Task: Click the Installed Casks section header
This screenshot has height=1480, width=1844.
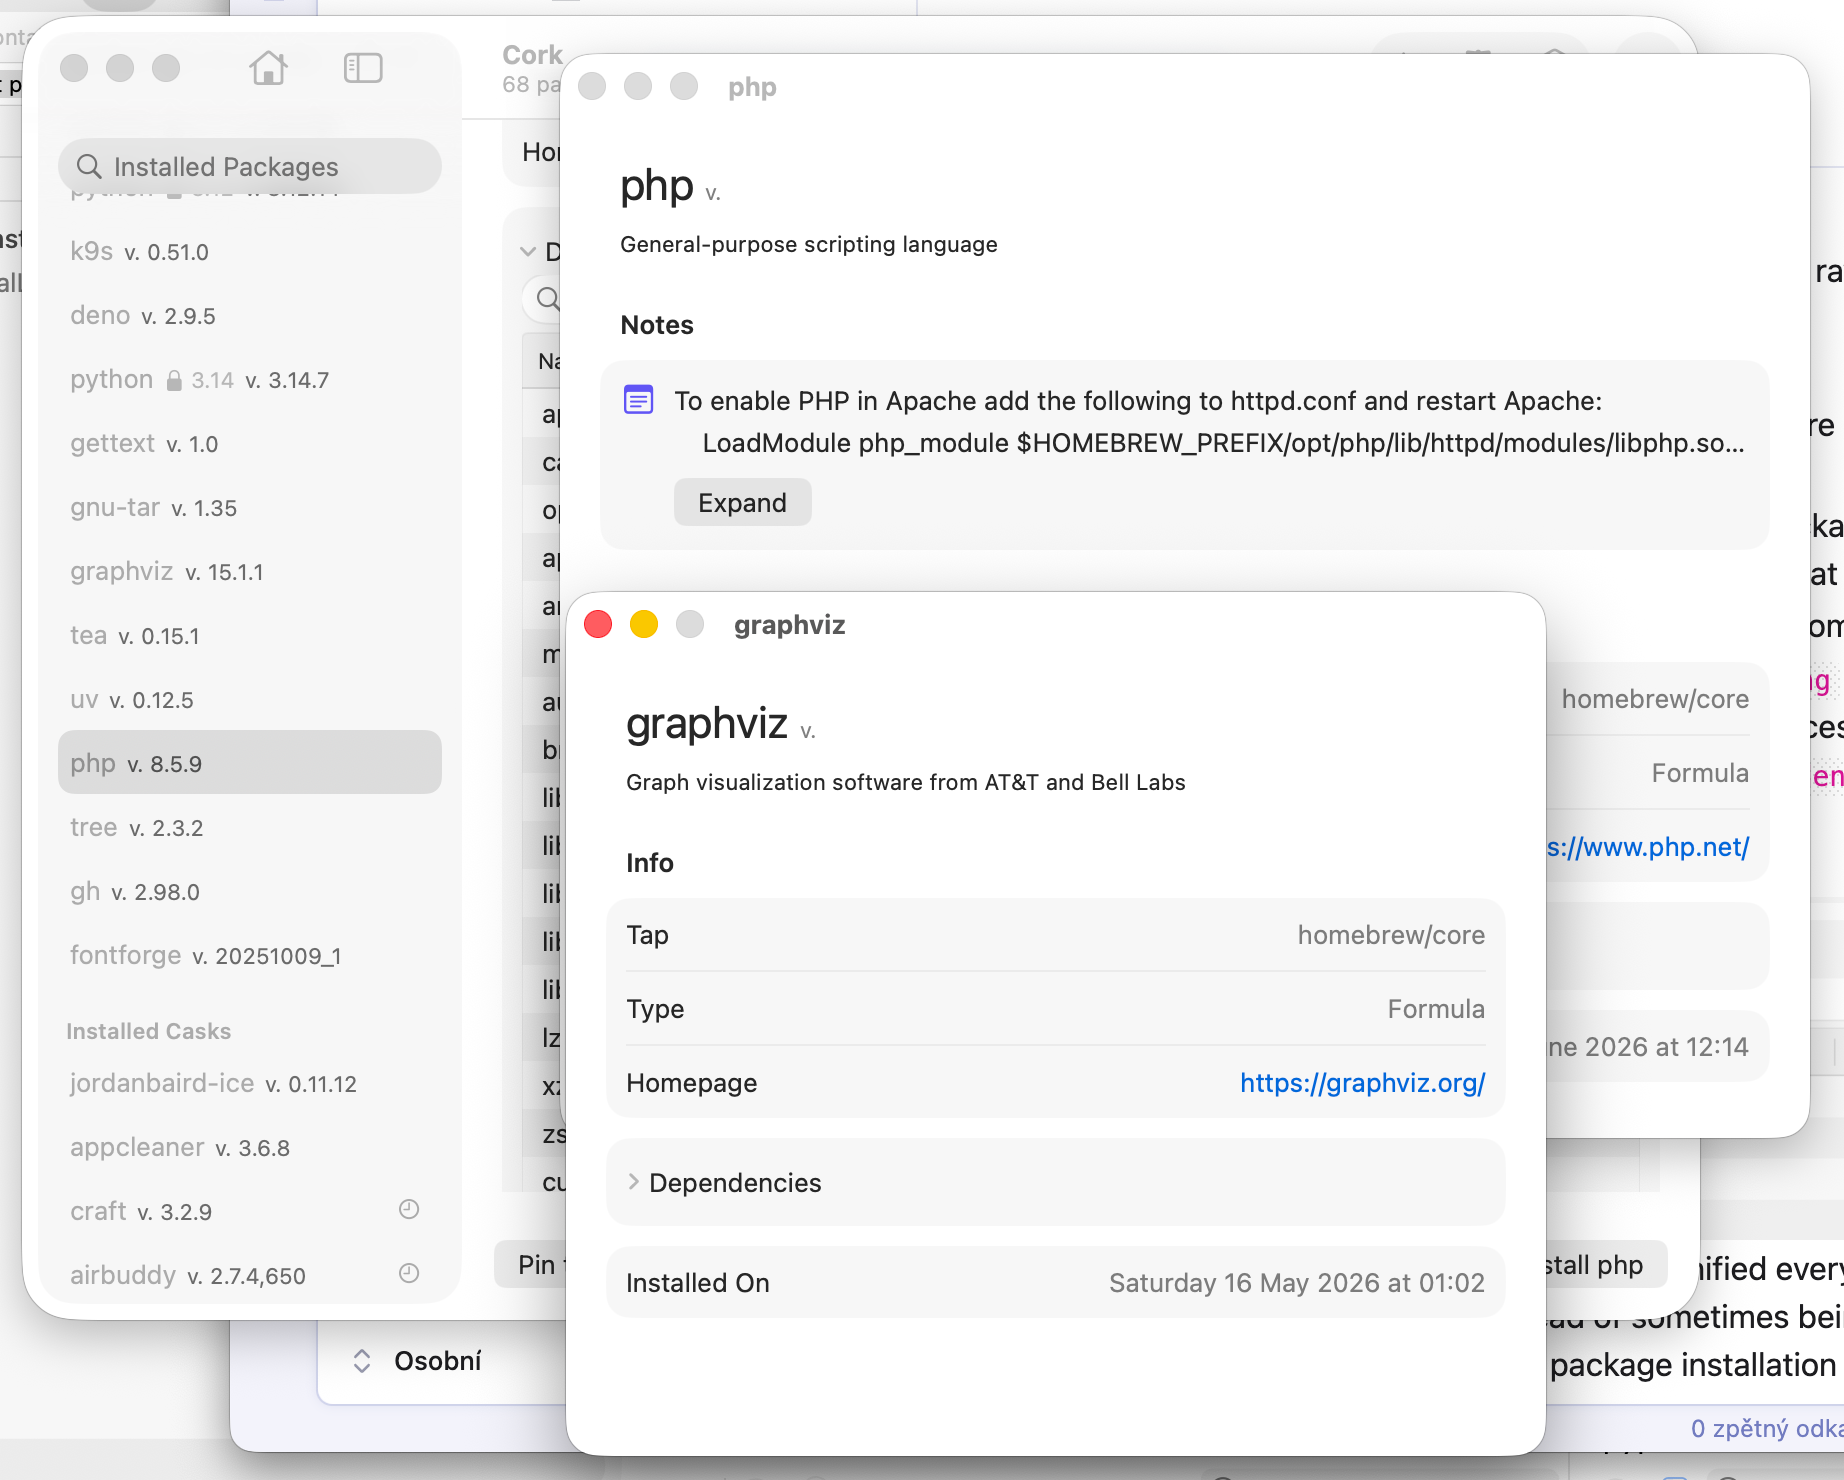Action: (x=148, y=1031)
